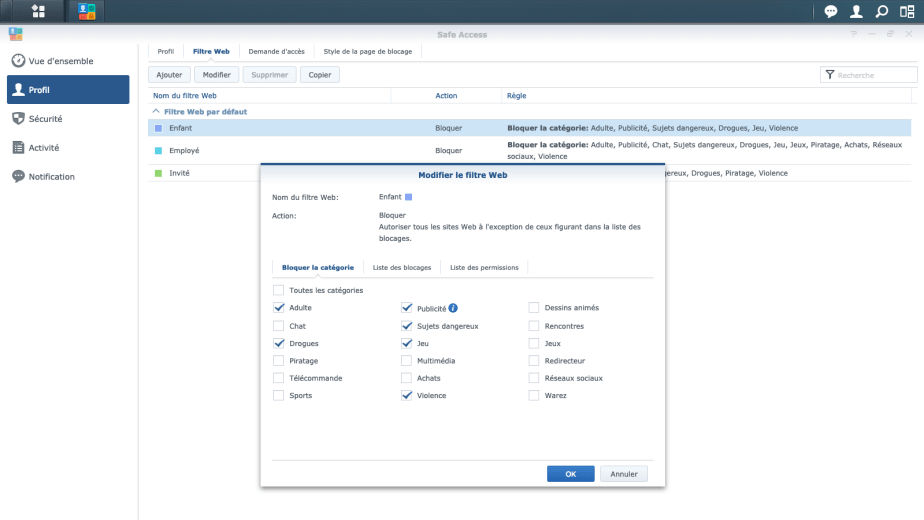Go to Activité in the sidebar
Viewport: 924px width, 520px height.
pyautogui.click(x=43, y=148)
